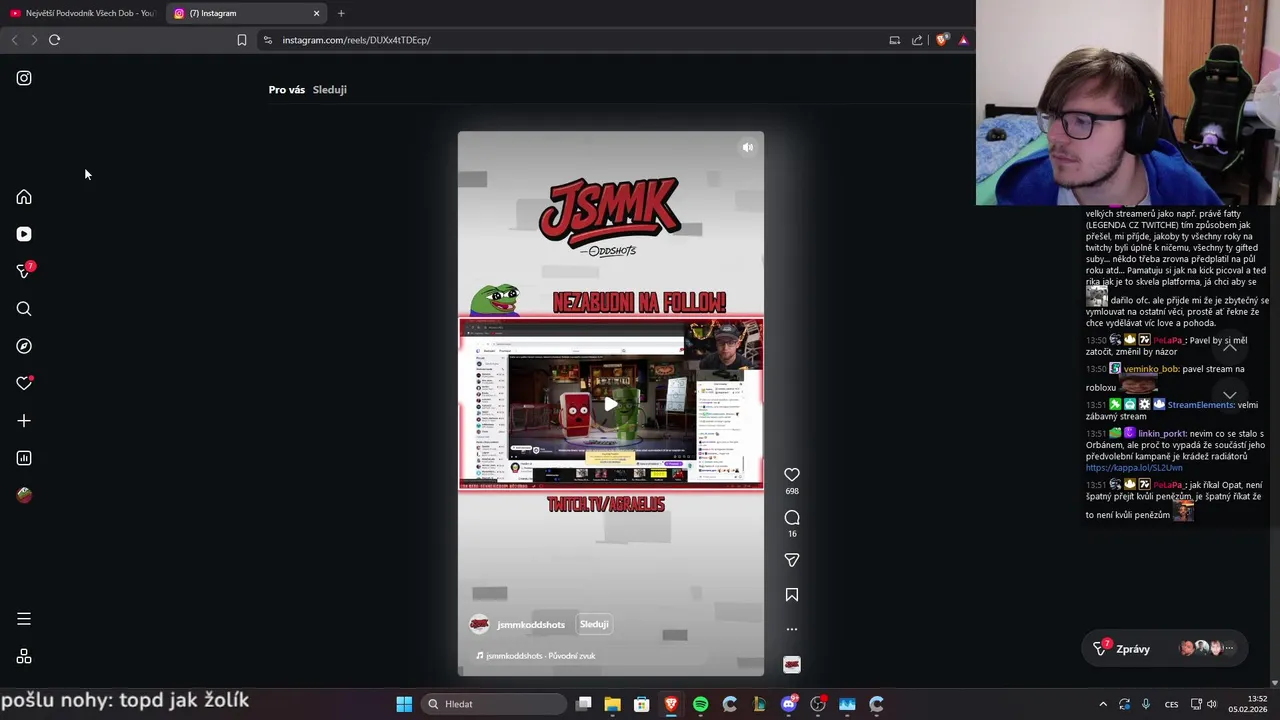Screen dimensions: 1280x720
Task: Like the reel with the heart icon
Action: coord(792,475)
